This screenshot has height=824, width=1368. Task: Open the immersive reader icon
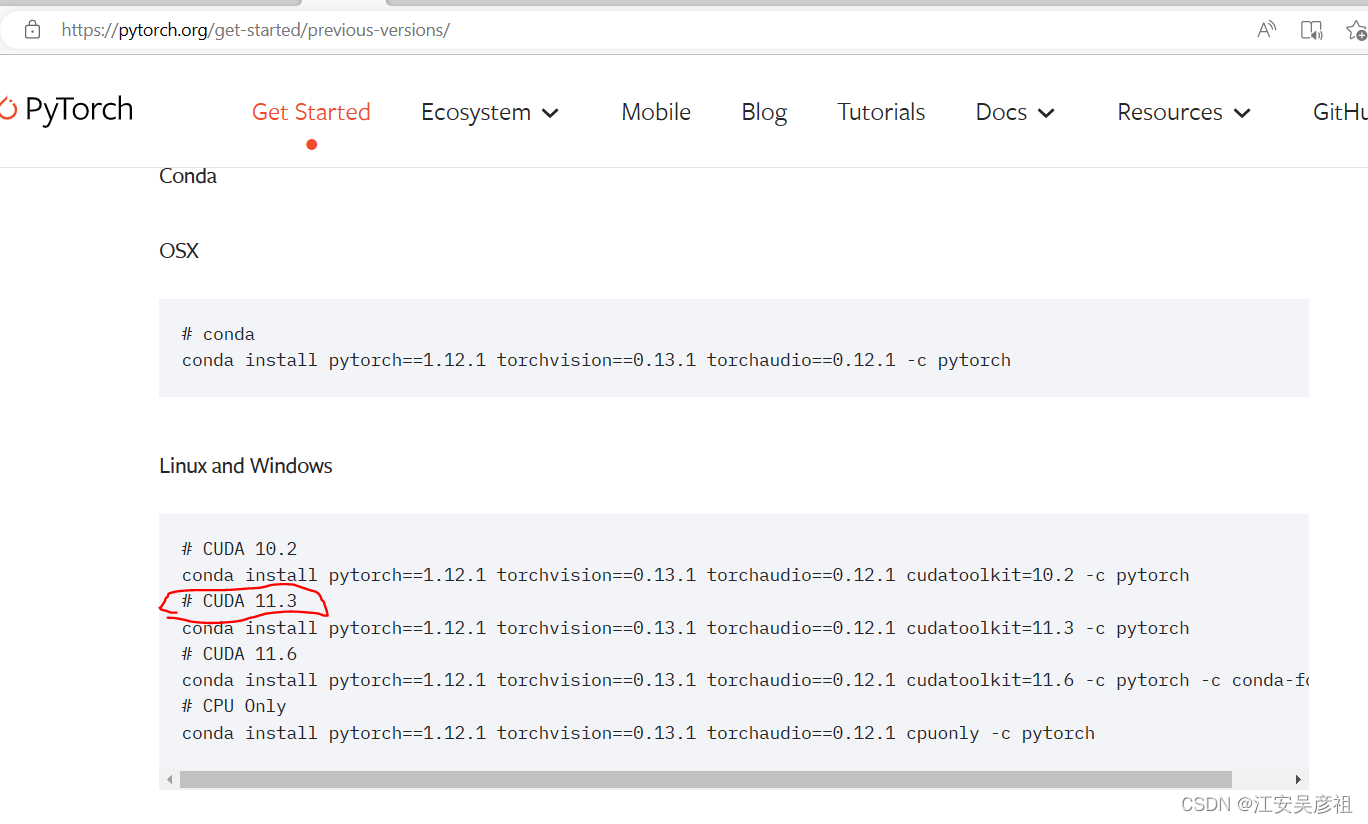coord(1311,30)
